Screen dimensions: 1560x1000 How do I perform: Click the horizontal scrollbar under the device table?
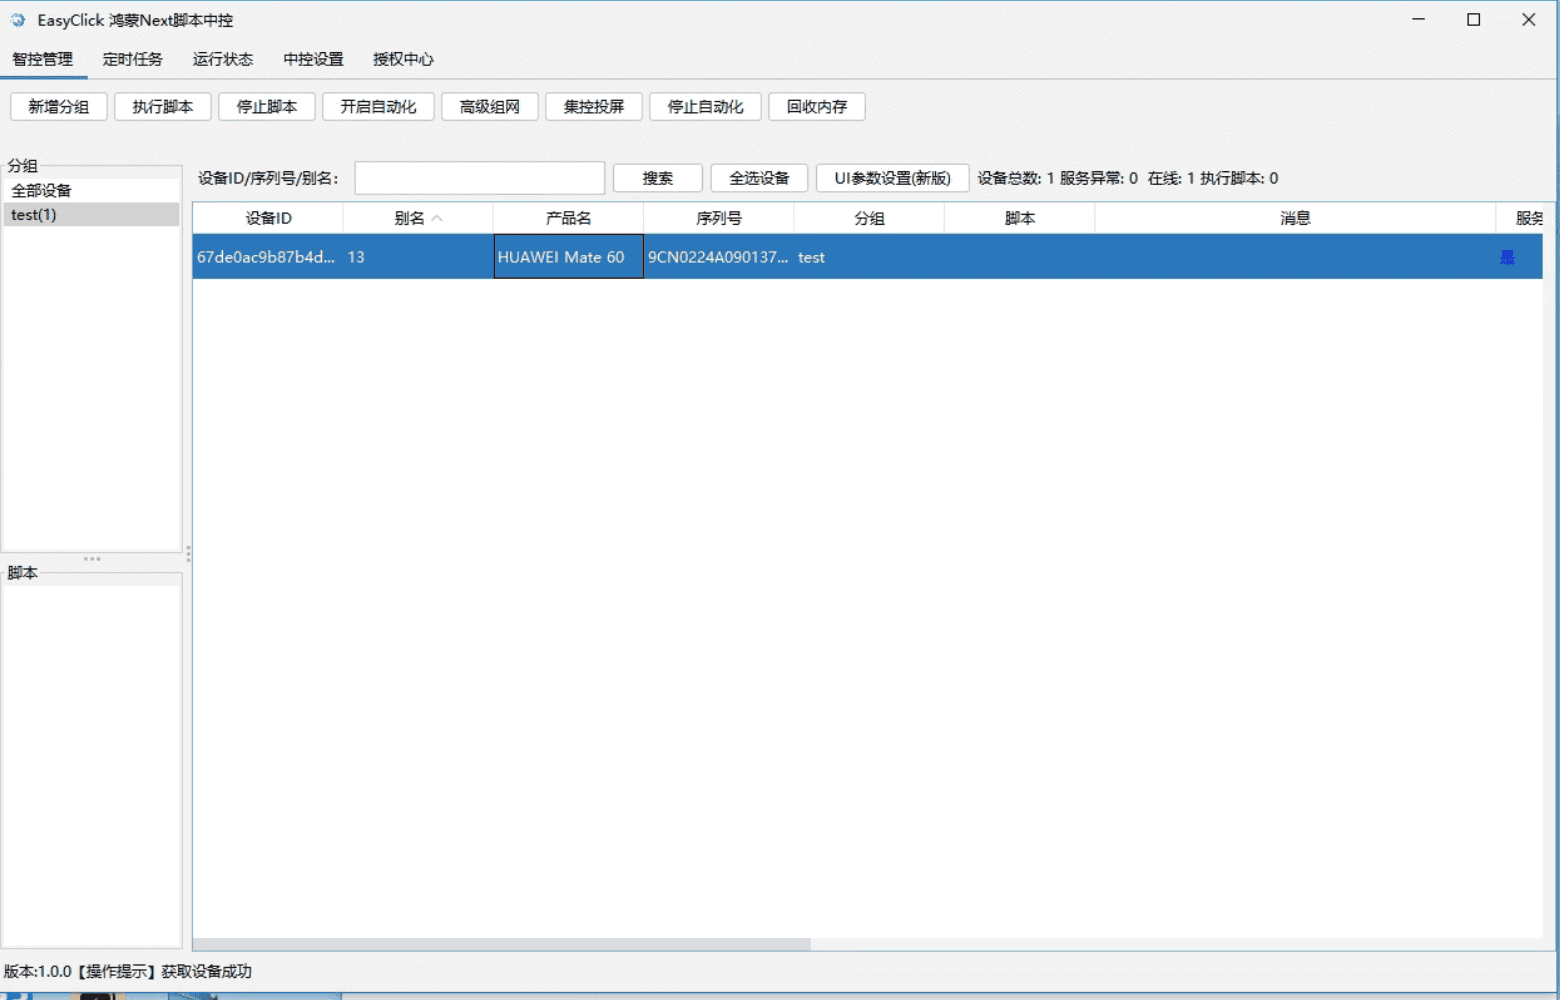(501, 944)
